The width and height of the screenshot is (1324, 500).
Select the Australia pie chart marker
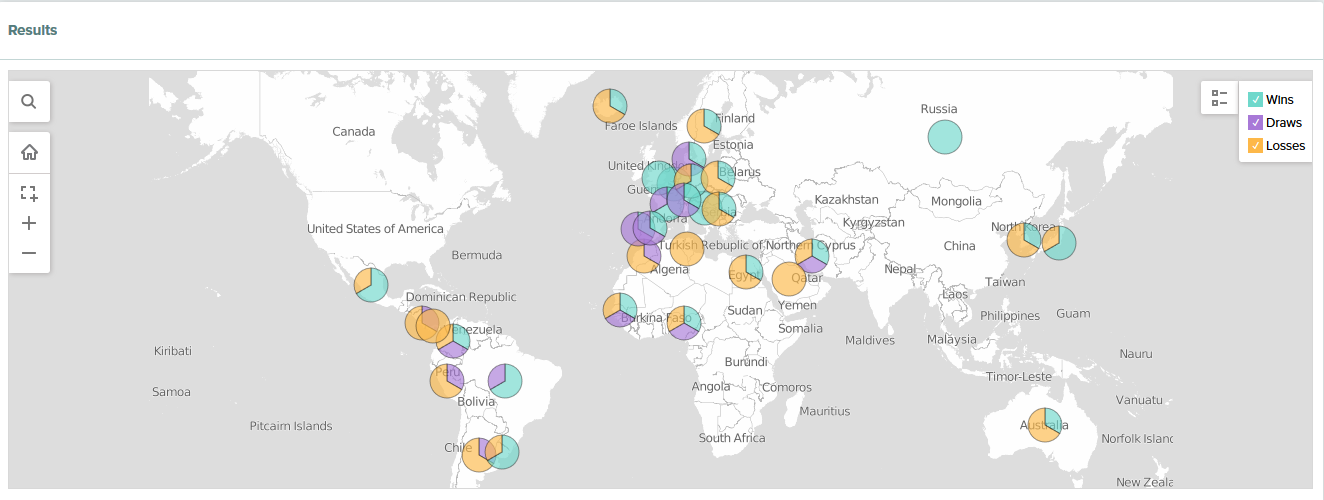(1045, 425)
